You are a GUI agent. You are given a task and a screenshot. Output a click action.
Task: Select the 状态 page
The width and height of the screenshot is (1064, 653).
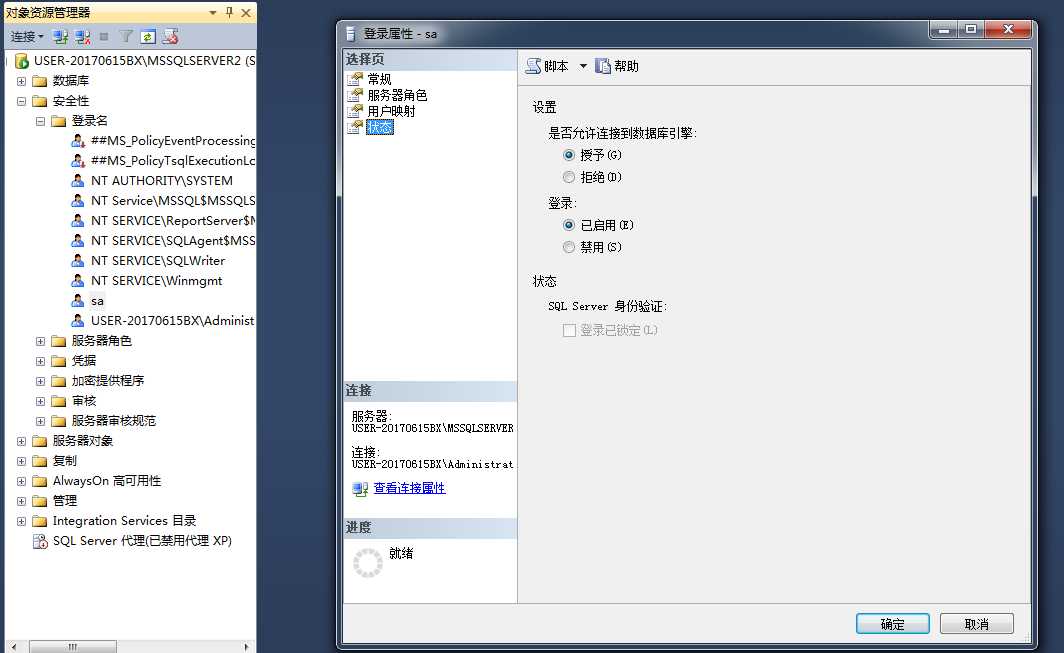[x=379, y=127]
